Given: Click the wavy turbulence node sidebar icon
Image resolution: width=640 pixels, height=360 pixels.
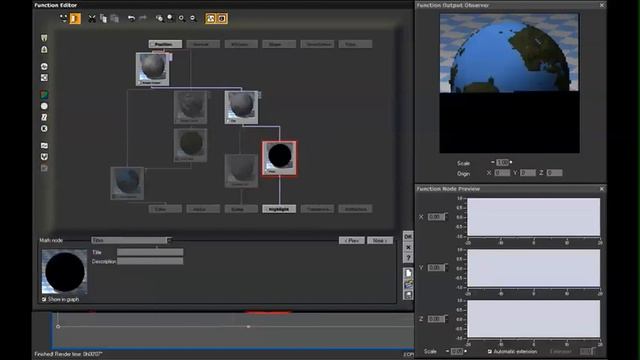Looking at the screenshot, I should tap(44, 145).
